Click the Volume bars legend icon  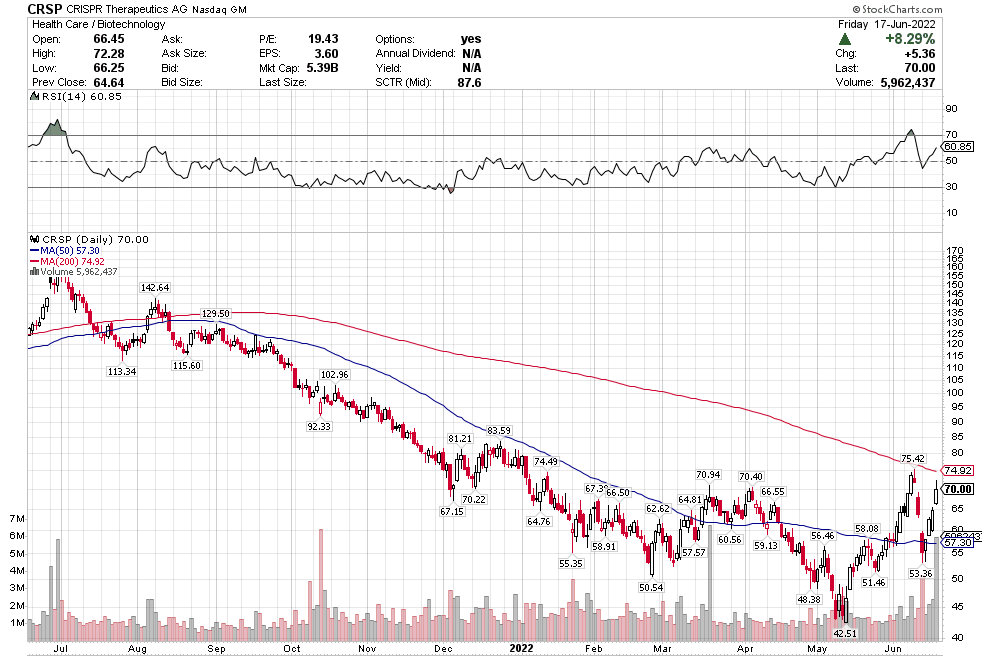coord(33,271)
